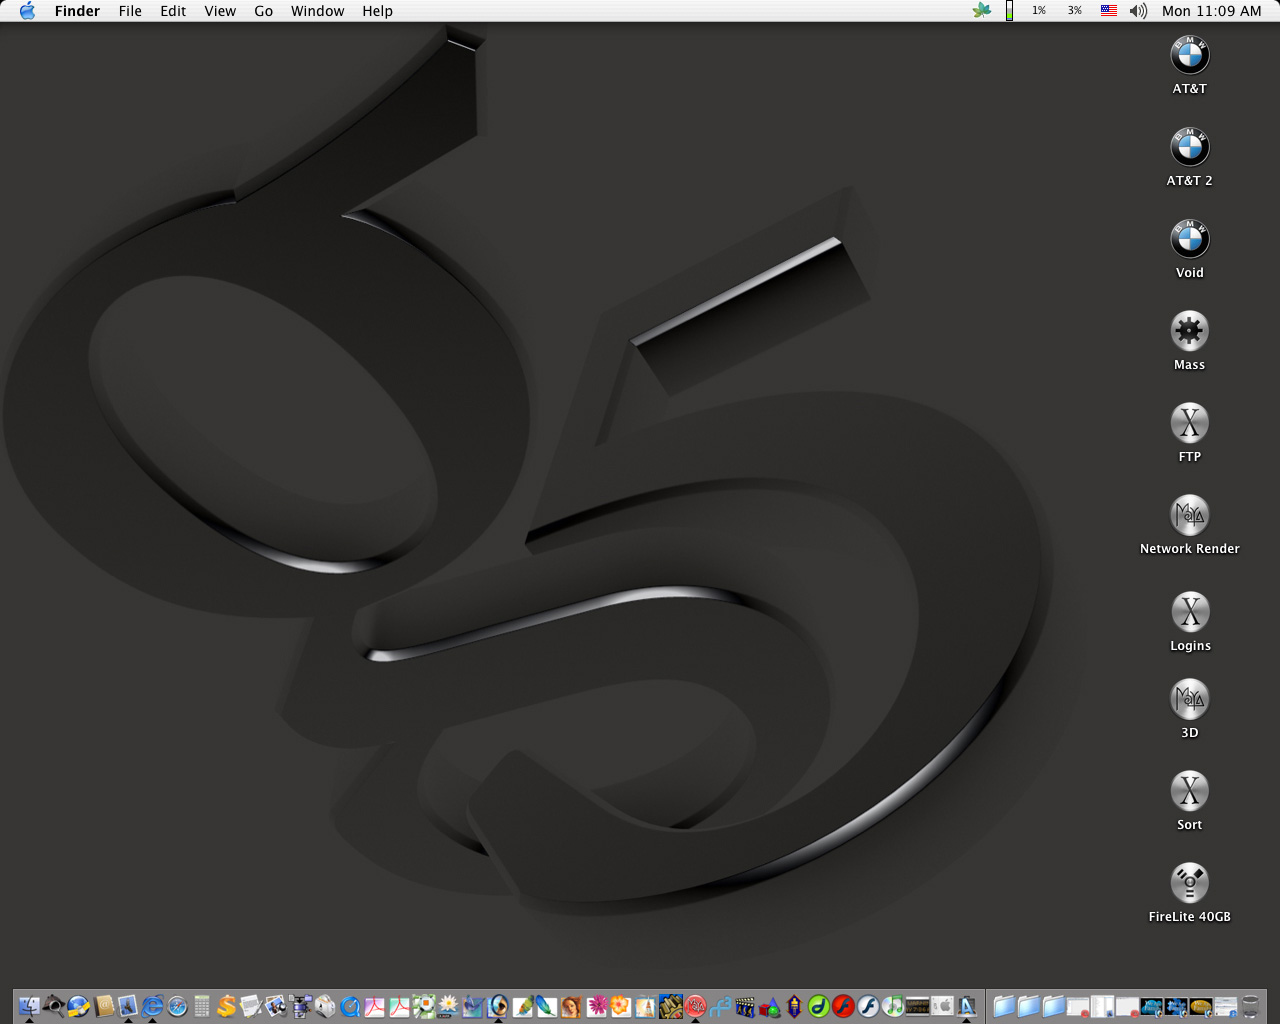Launch Sherlock from the Dock

[x=53, y=1005]
